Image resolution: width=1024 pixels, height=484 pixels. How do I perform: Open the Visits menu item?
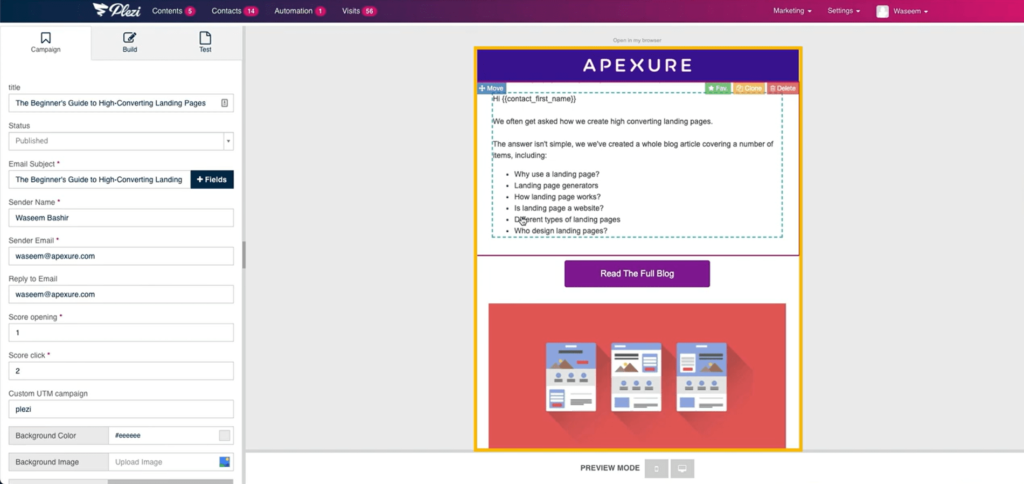tap(359, 11)
